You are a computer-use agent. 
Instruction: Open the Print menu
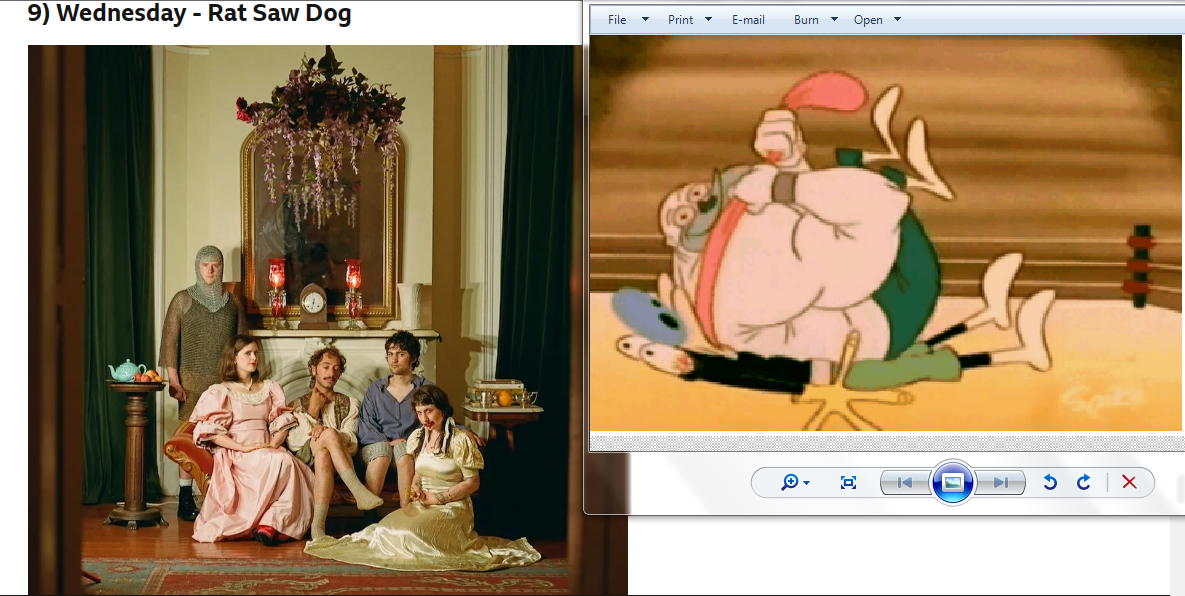(x=680, y=20)
